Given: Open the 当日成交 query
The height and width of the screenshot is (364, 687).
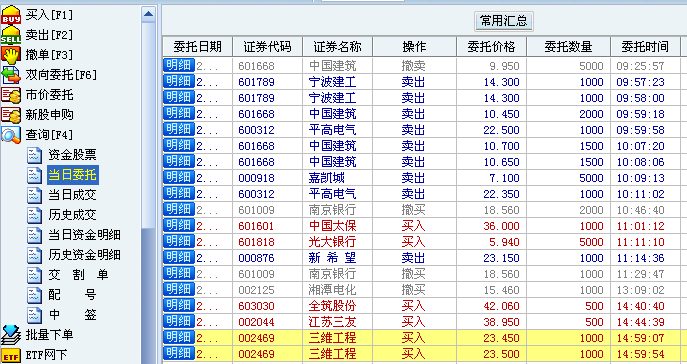Looking at the screenshot, I should (72, 195).
